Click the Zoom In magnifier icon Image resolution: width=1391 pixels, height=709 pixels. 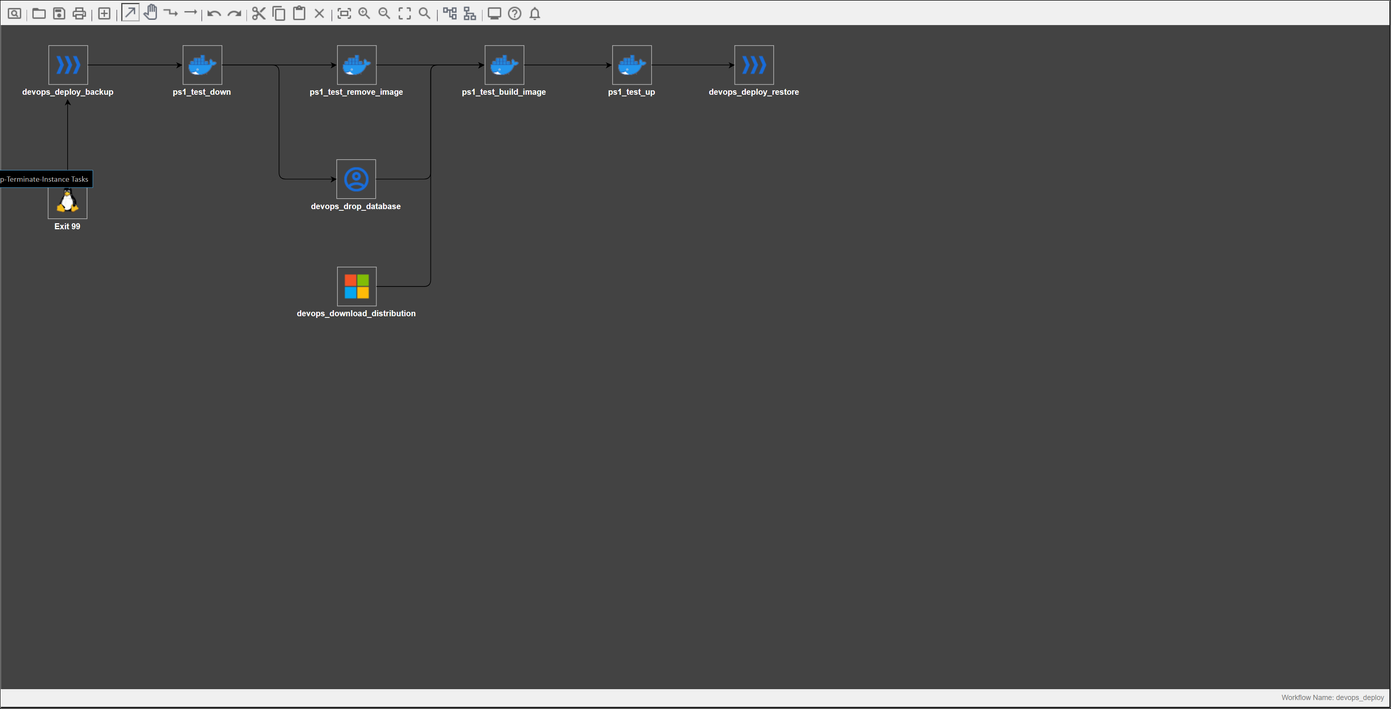[x=364, y=14]
